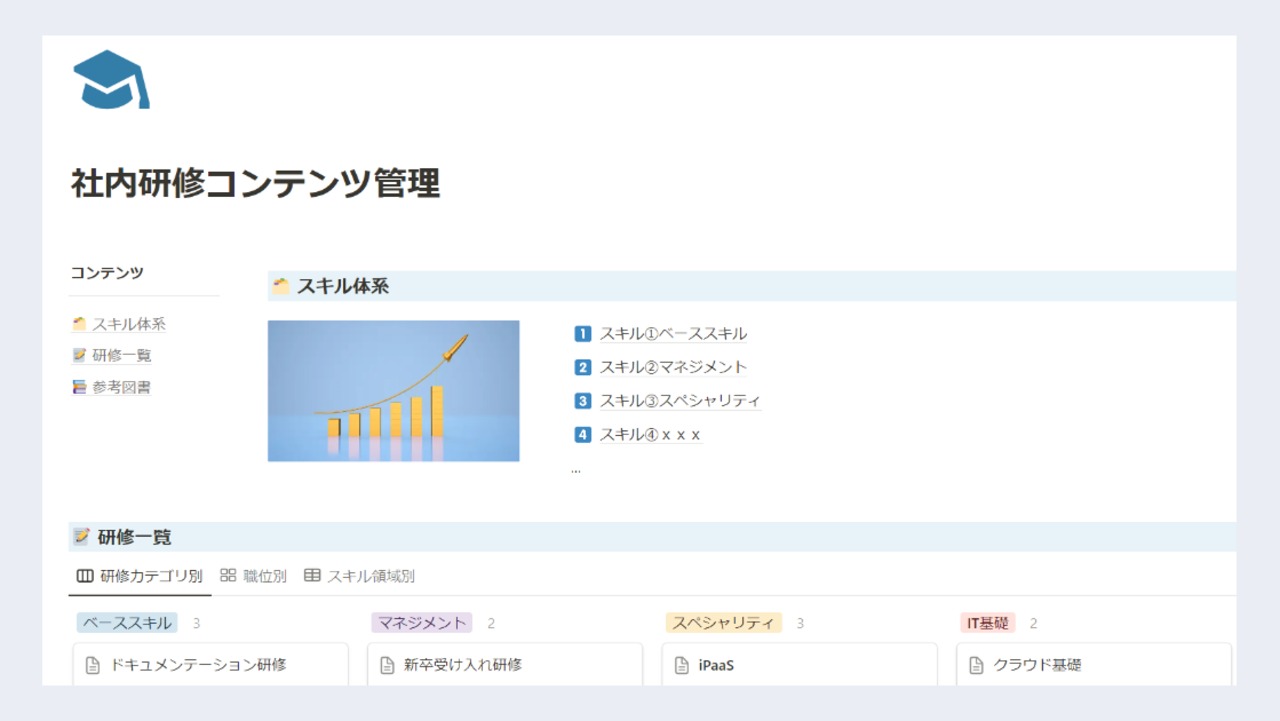
Task: Select the マネジメント column tag
Action: 421,623
